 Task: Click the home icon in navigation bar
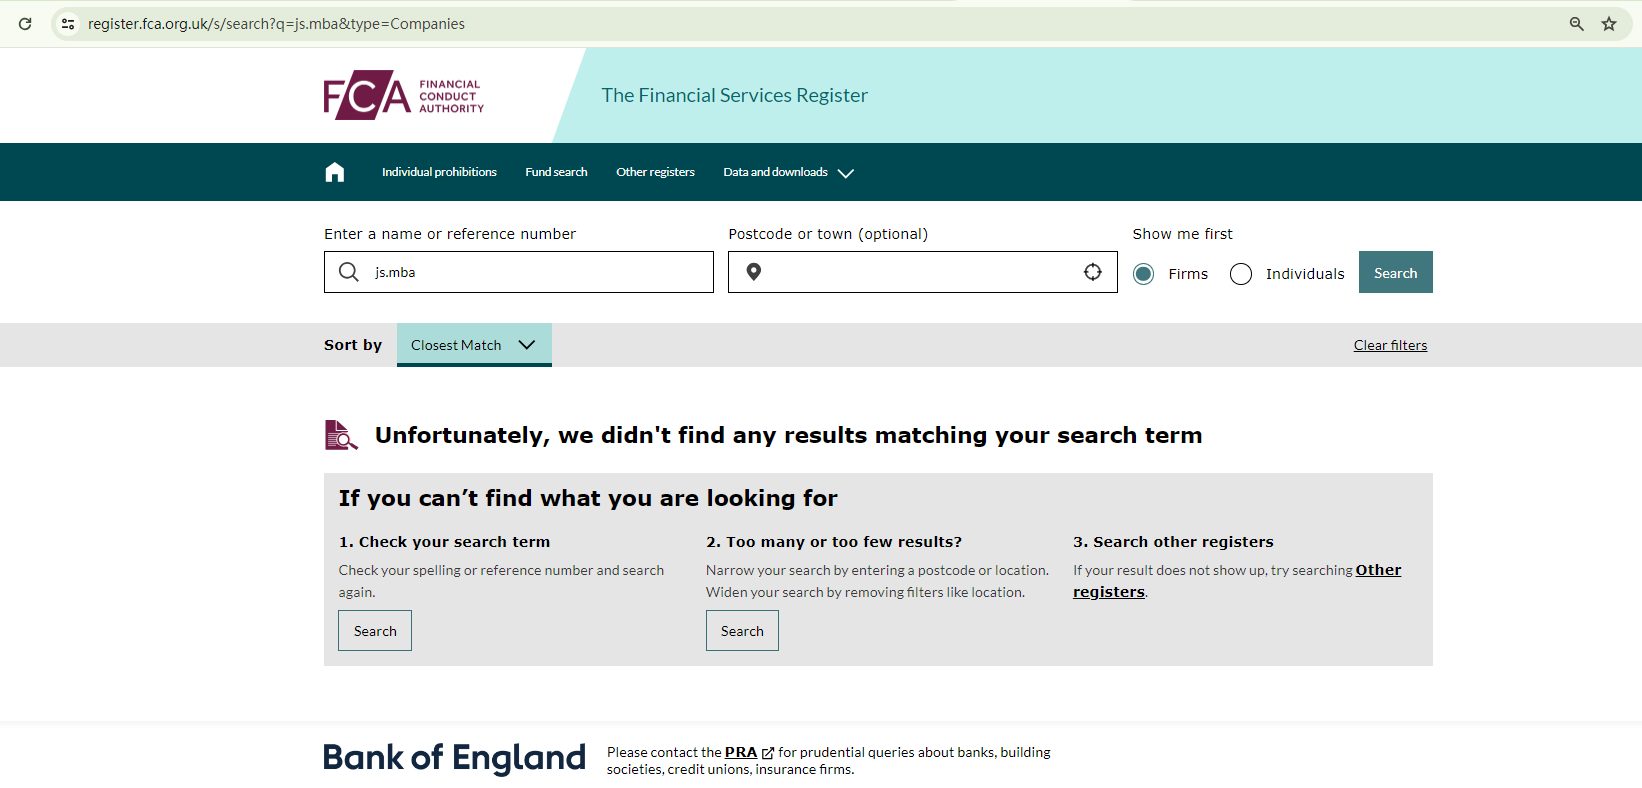[335, 172]
